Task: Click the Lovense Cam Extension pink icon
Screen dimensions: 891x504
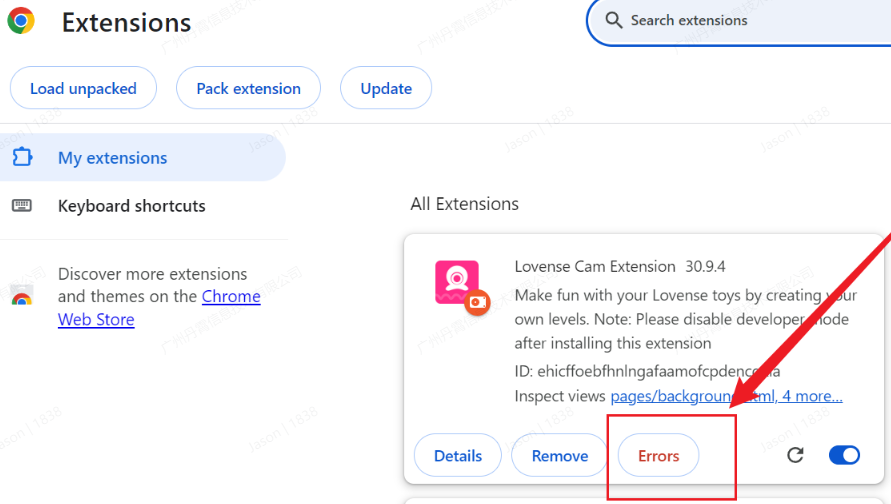Action: (x=457, y=282)
